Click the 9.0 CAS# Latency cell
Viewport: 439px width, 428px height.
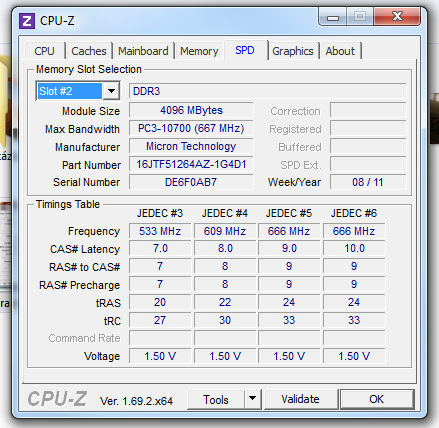(x=289, y=248)
